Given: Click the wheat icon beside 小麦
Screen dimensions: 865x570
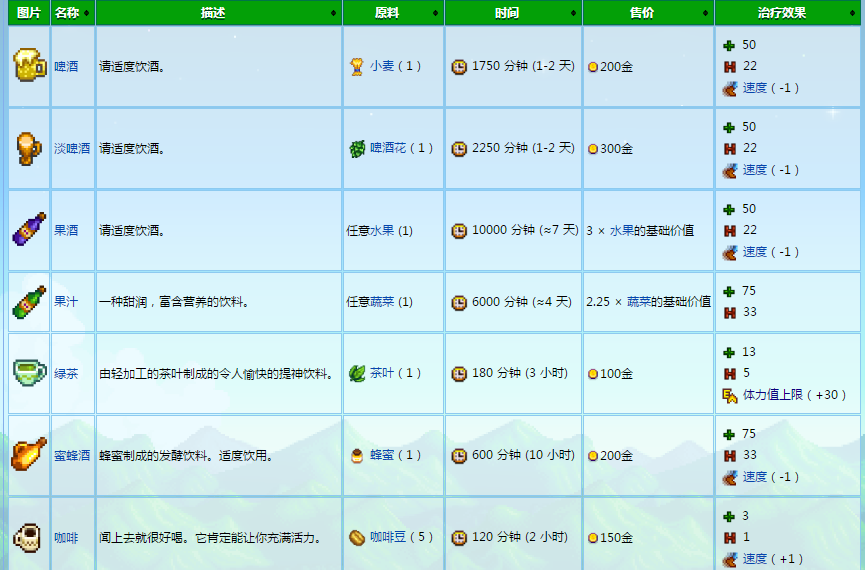Looking at the screenshot, I should coord(357,66).
